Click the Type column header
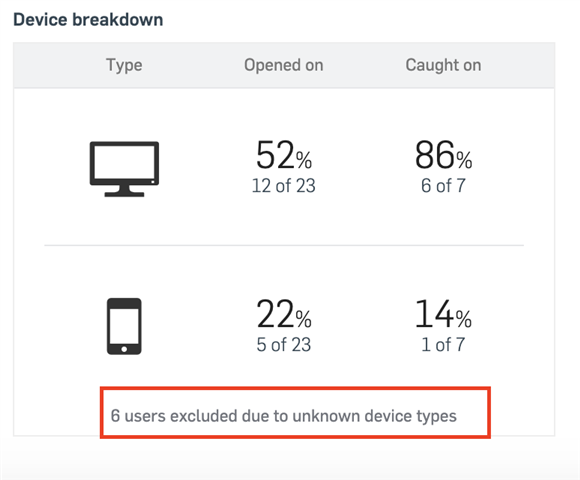580x480 pixels. click(124, 65)
